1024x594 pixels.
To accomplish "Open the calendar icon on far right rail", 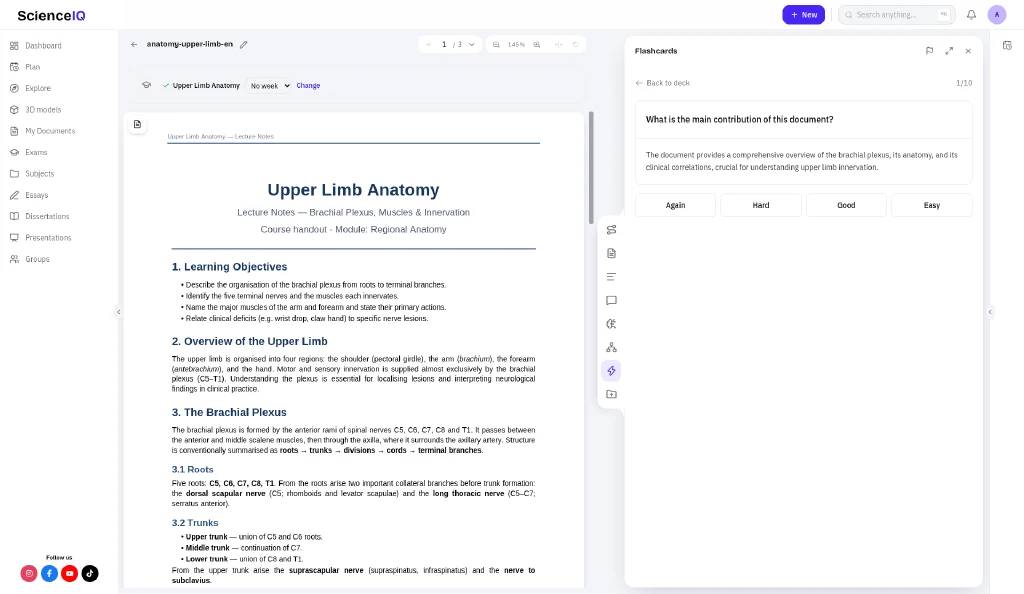I will (x=1007, y=46).
